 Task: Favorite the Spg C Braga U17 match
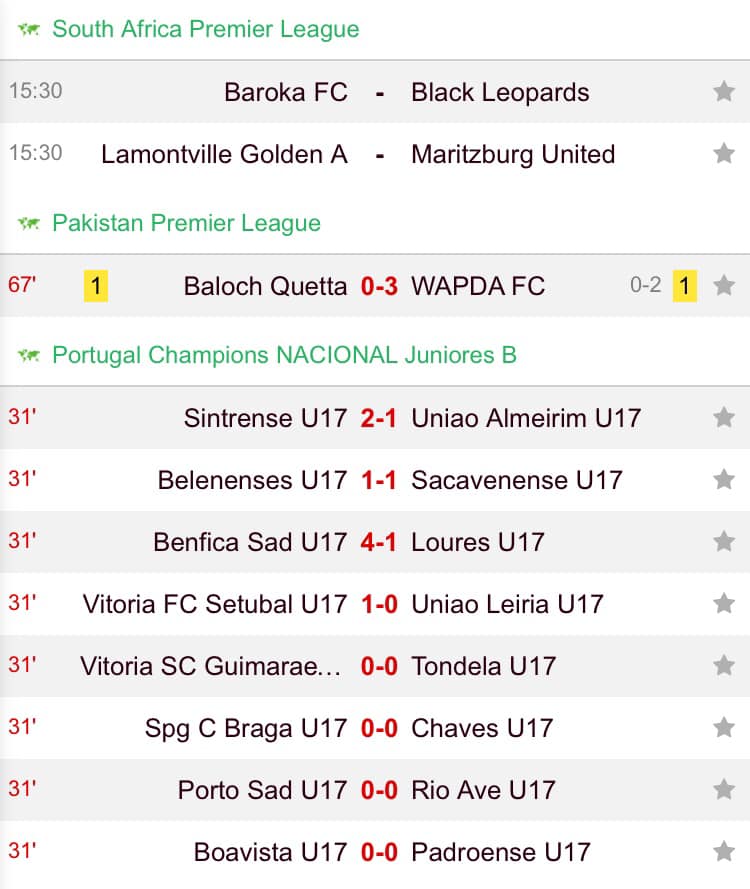[x=724, y=727]
